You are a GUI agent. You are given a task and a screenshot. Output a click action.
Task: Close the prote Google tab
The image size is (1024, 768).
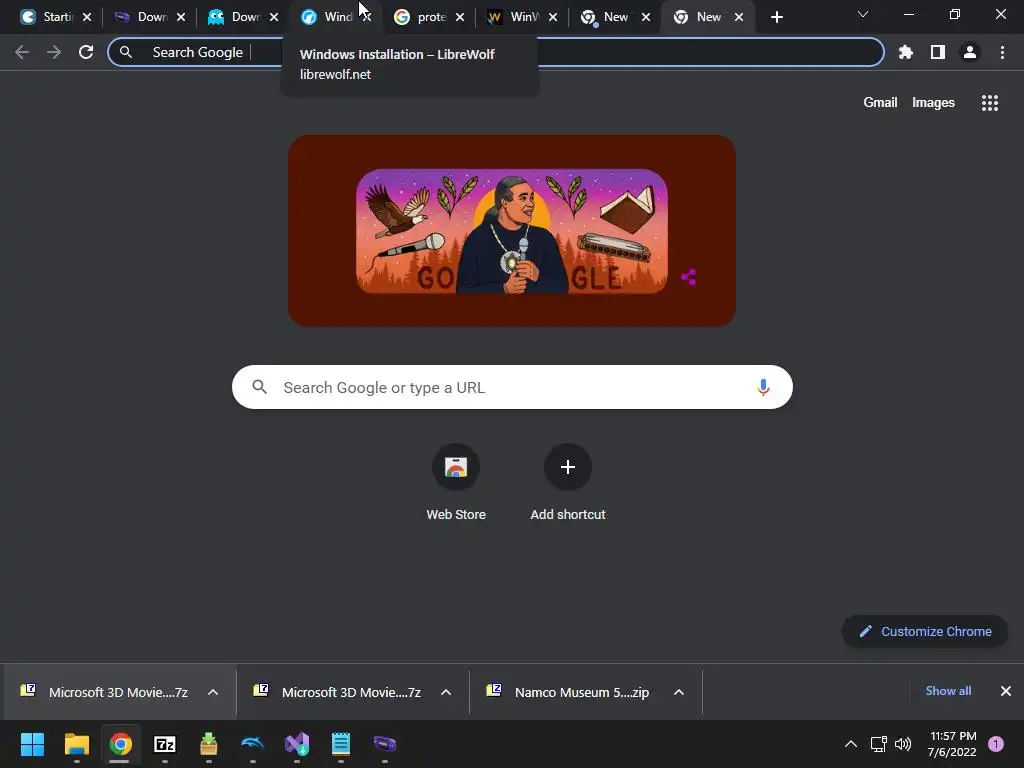(x=460, y=17)
